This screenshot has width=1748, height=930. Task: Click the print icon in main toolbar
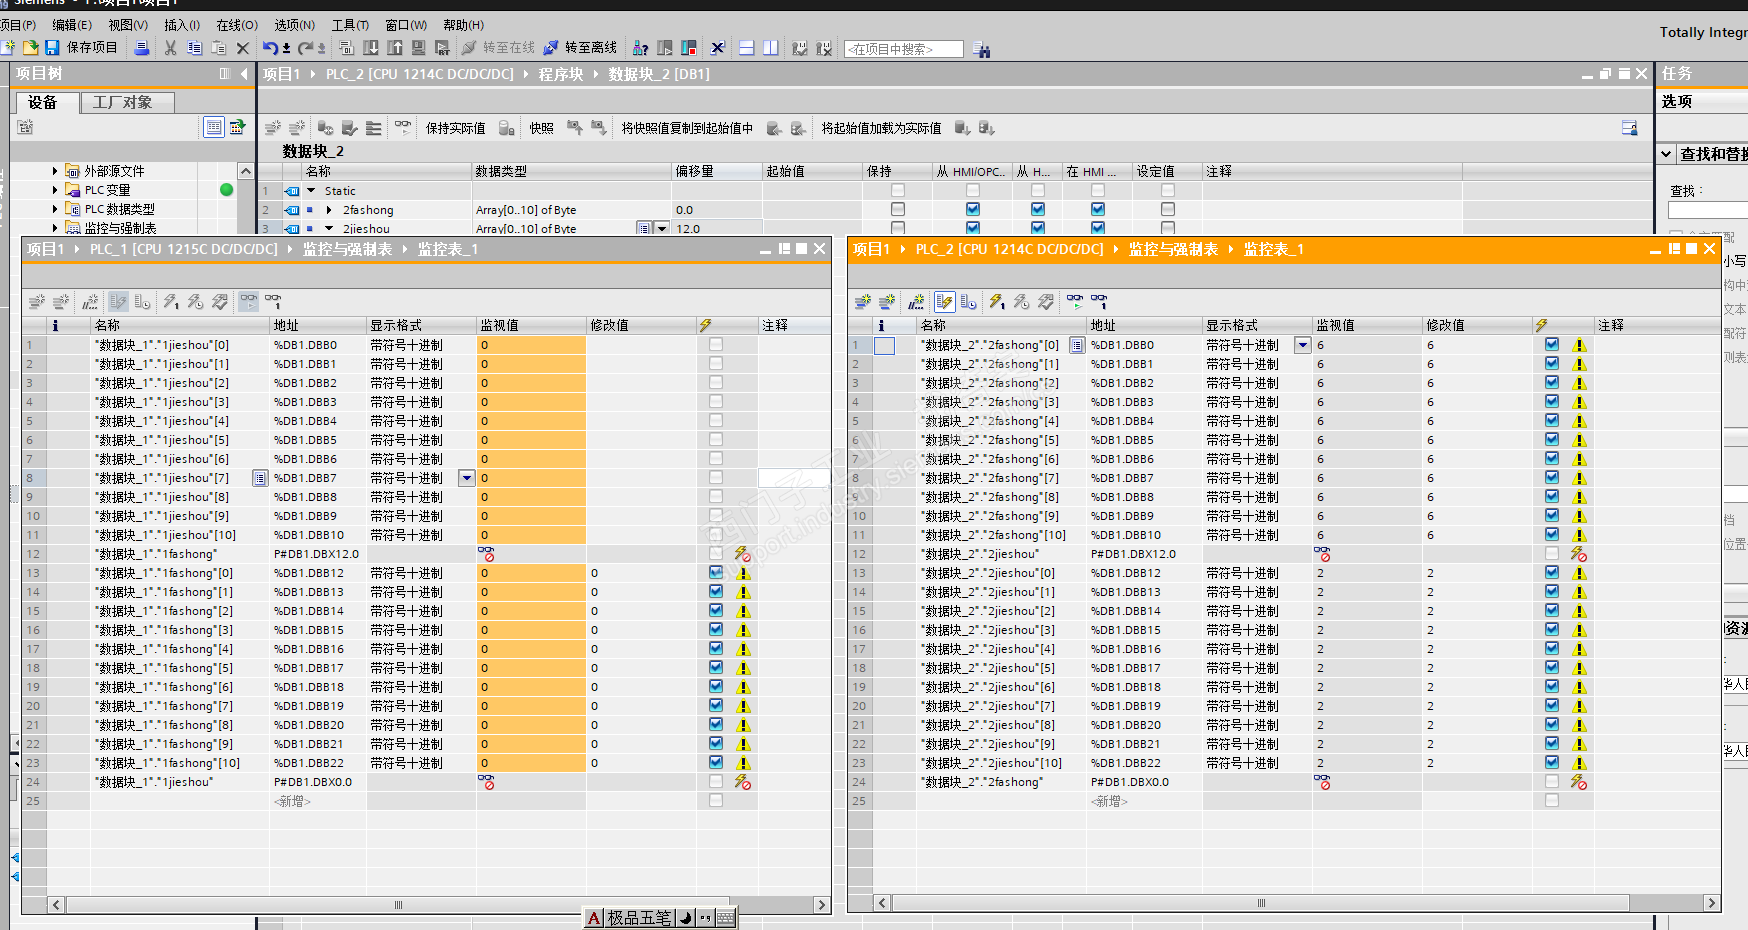(142, 48)
